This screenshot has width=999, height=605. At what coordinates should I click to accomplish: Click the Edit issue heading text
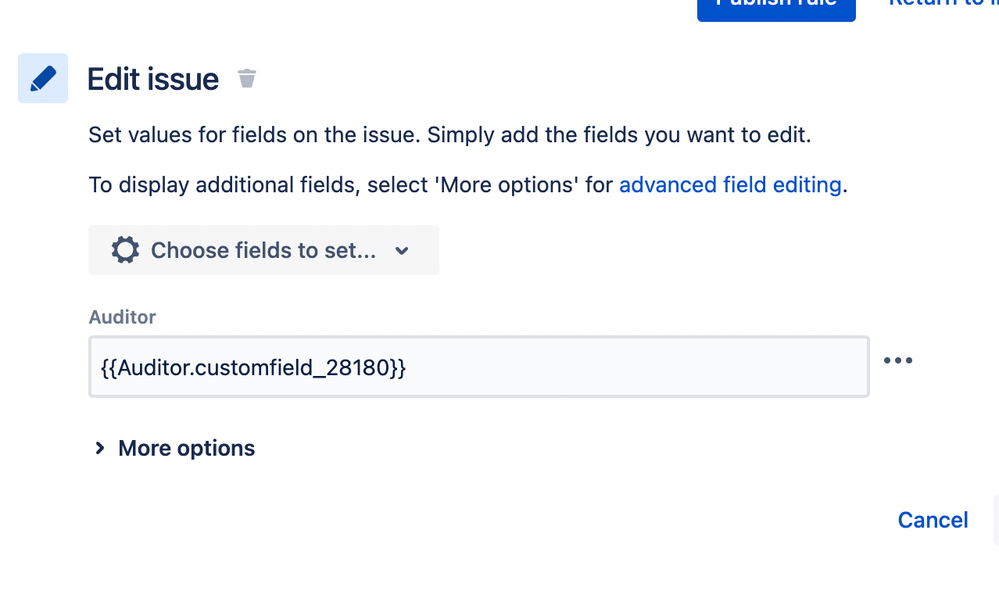coord(153,79)
